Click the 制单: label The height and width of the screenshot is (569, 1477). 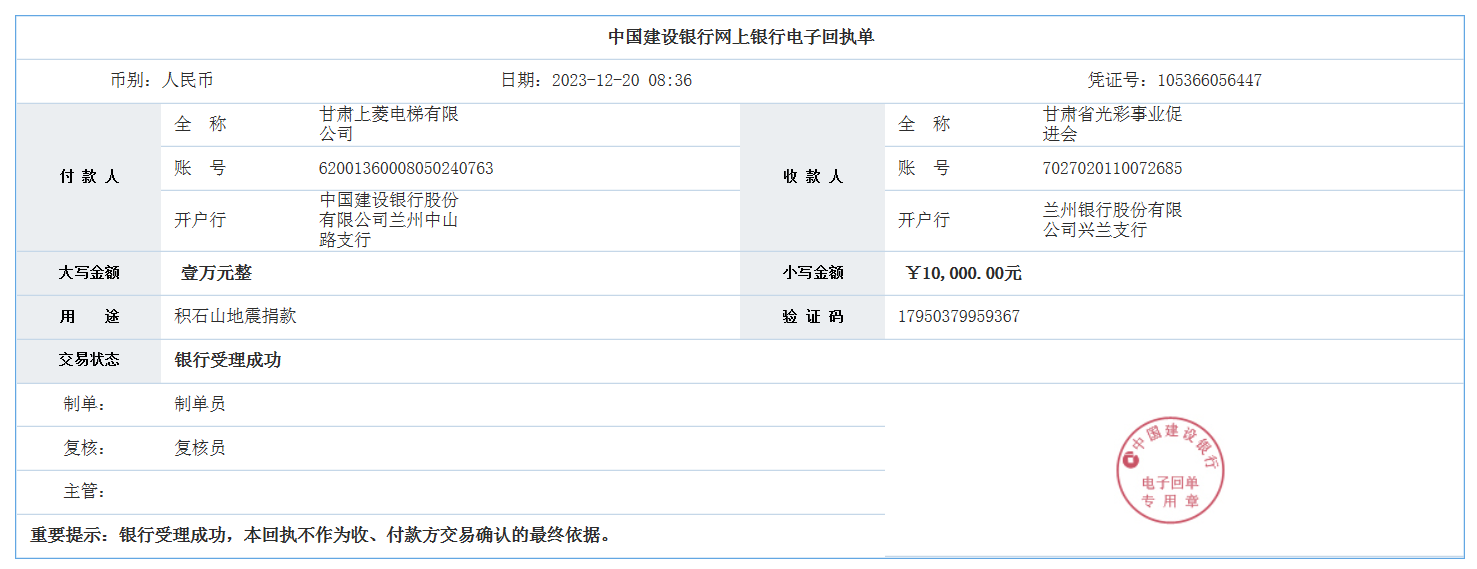[85, 404]
